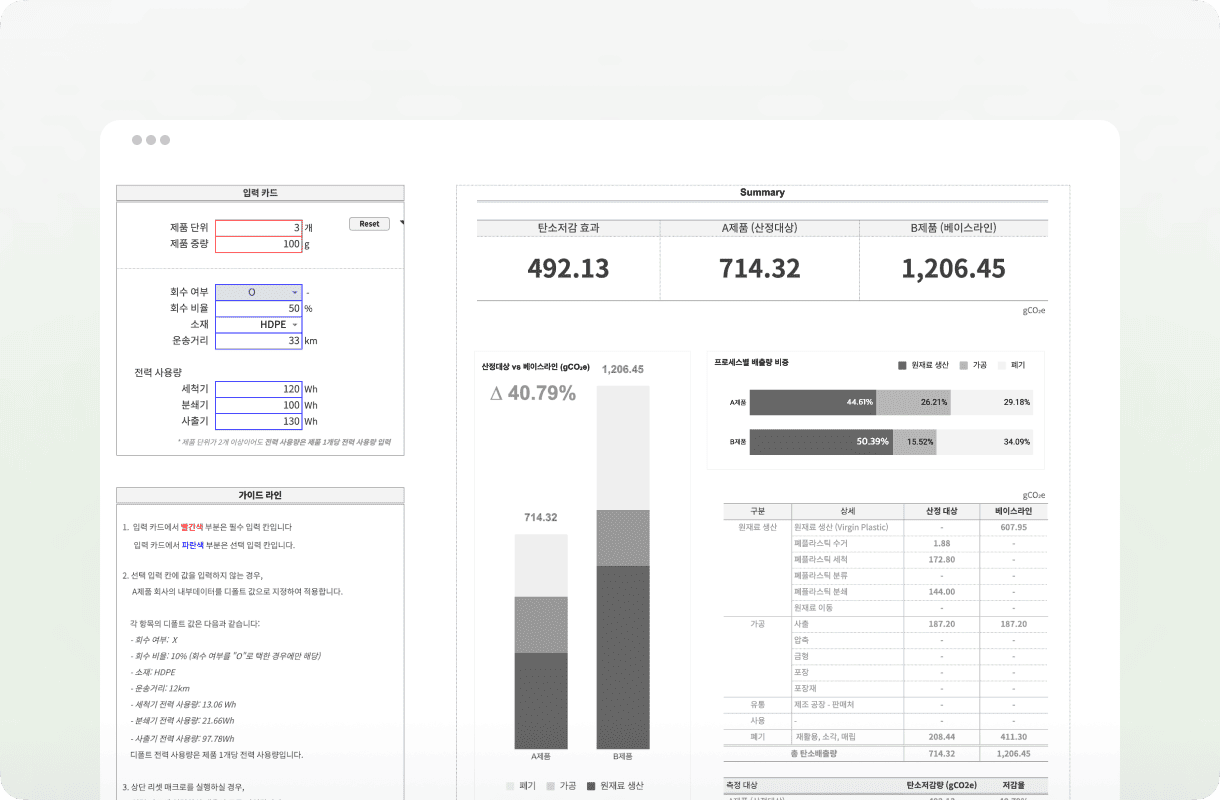Click the 34.09% segment of the B제품 bar
Viewport: 1220px width, 800px height.
[985, 442]
